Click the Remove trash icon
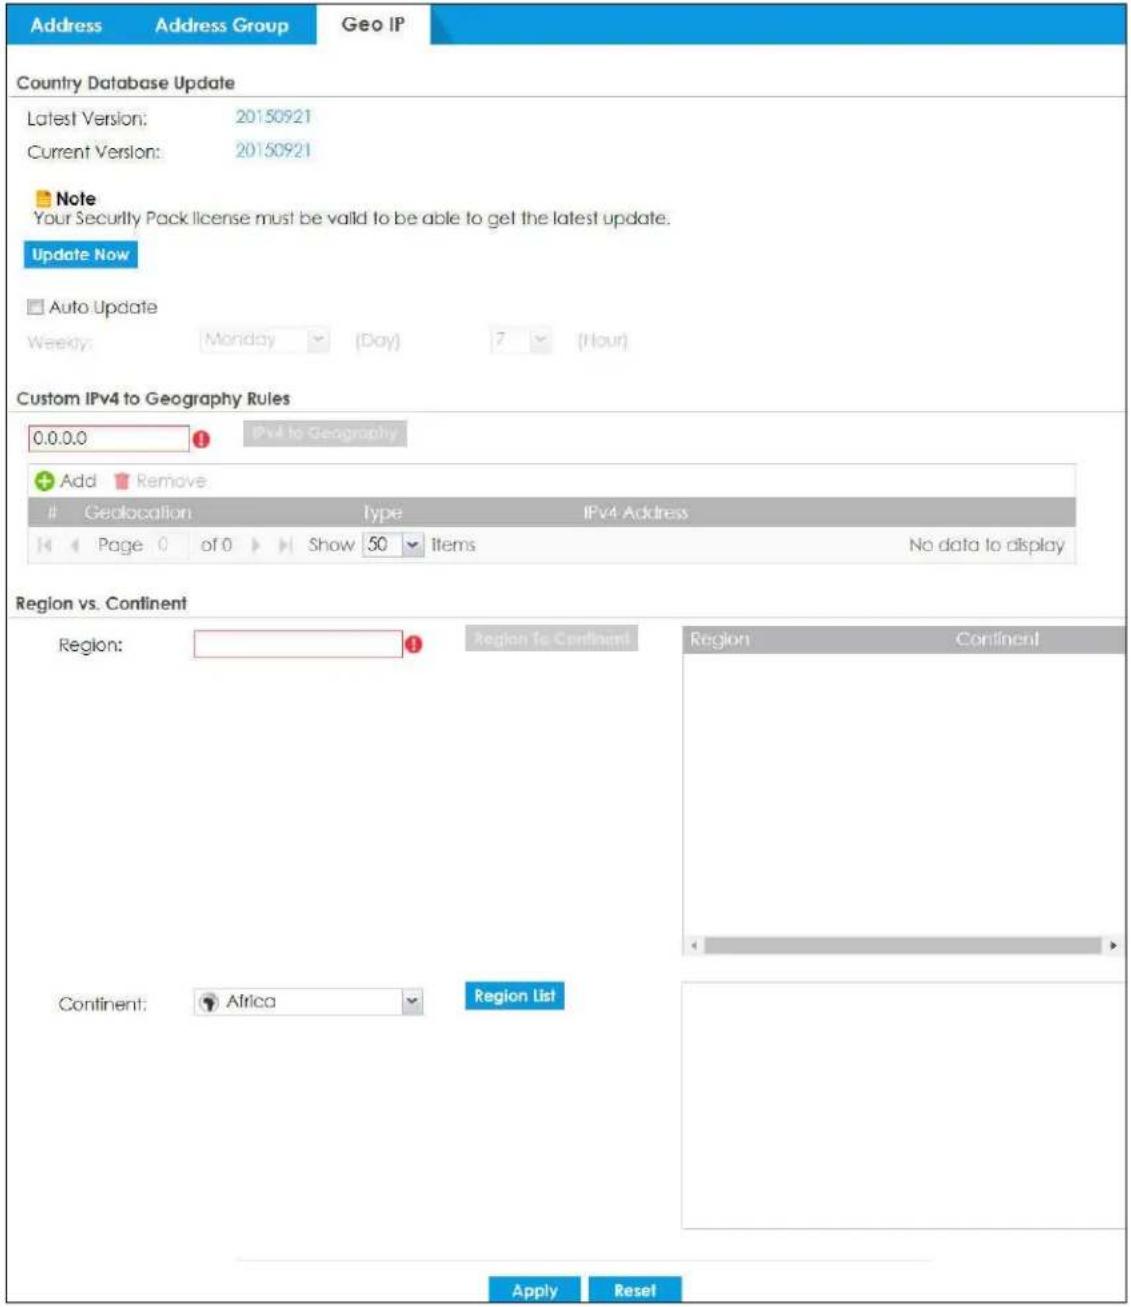The image size is (1131, 1307). (122, 481)
